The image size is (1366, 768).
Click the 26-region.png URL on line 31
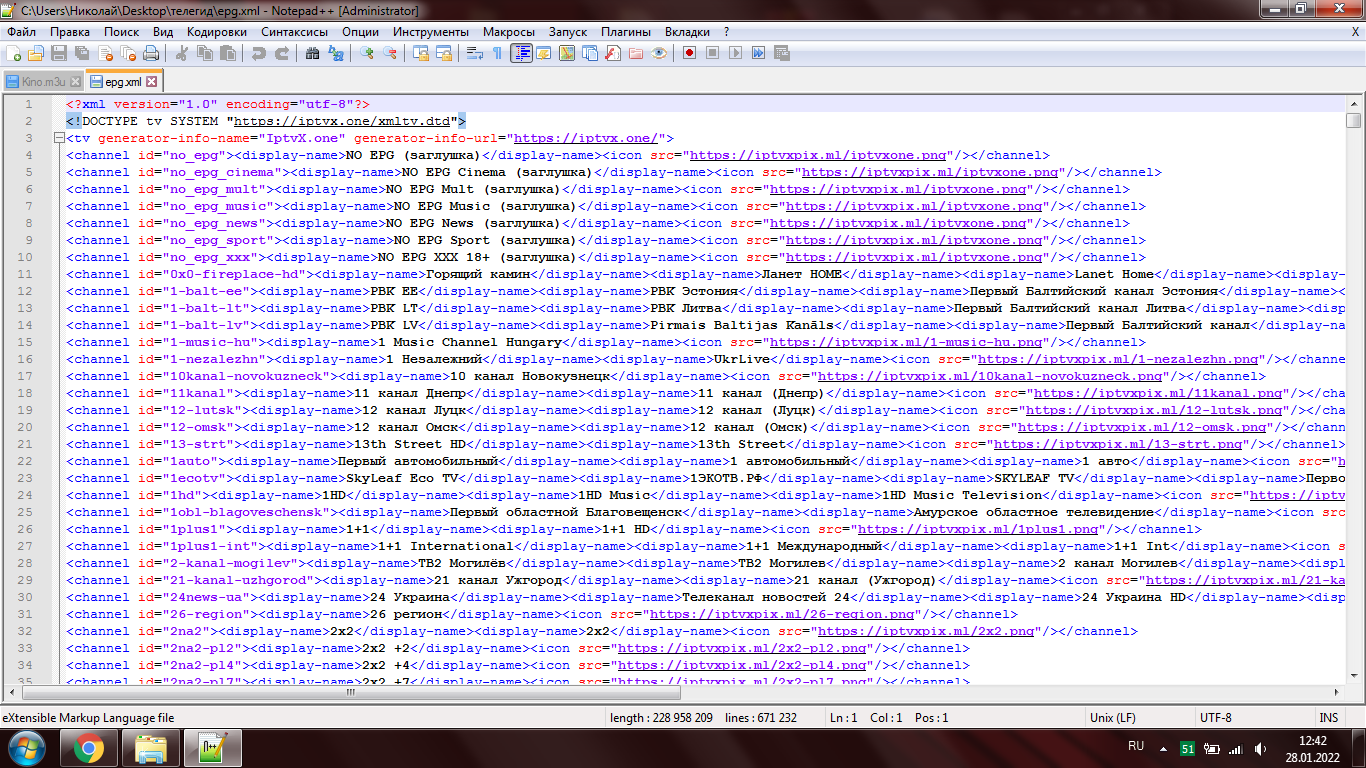(x=782, y=614)
